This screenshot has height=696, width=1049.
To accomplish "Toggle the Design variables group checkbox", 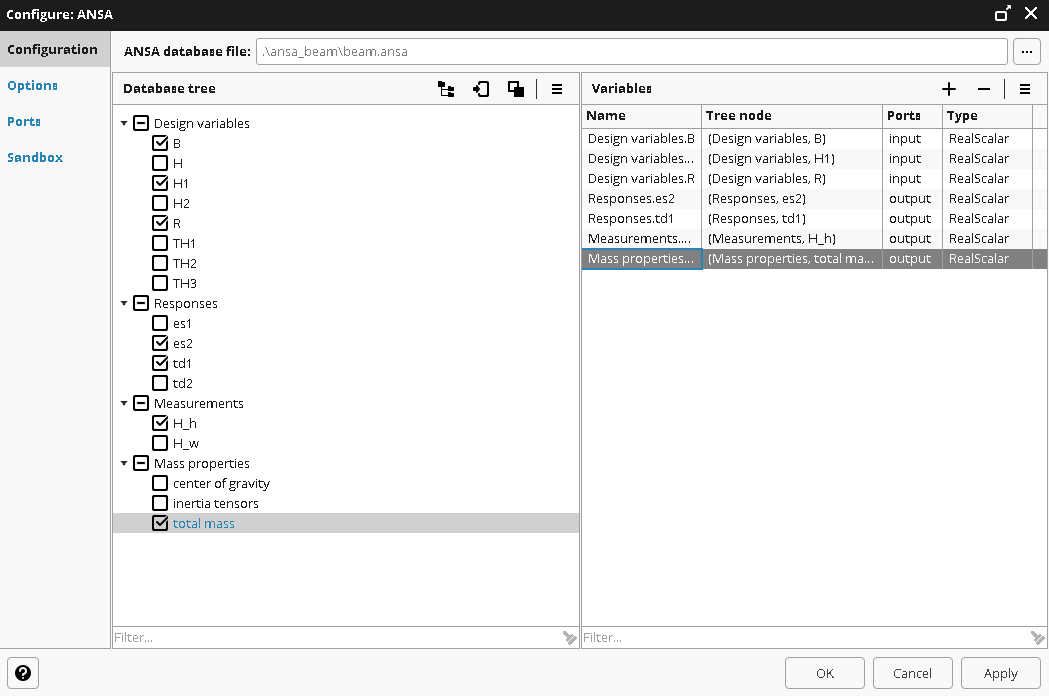I will click(140, 123).
